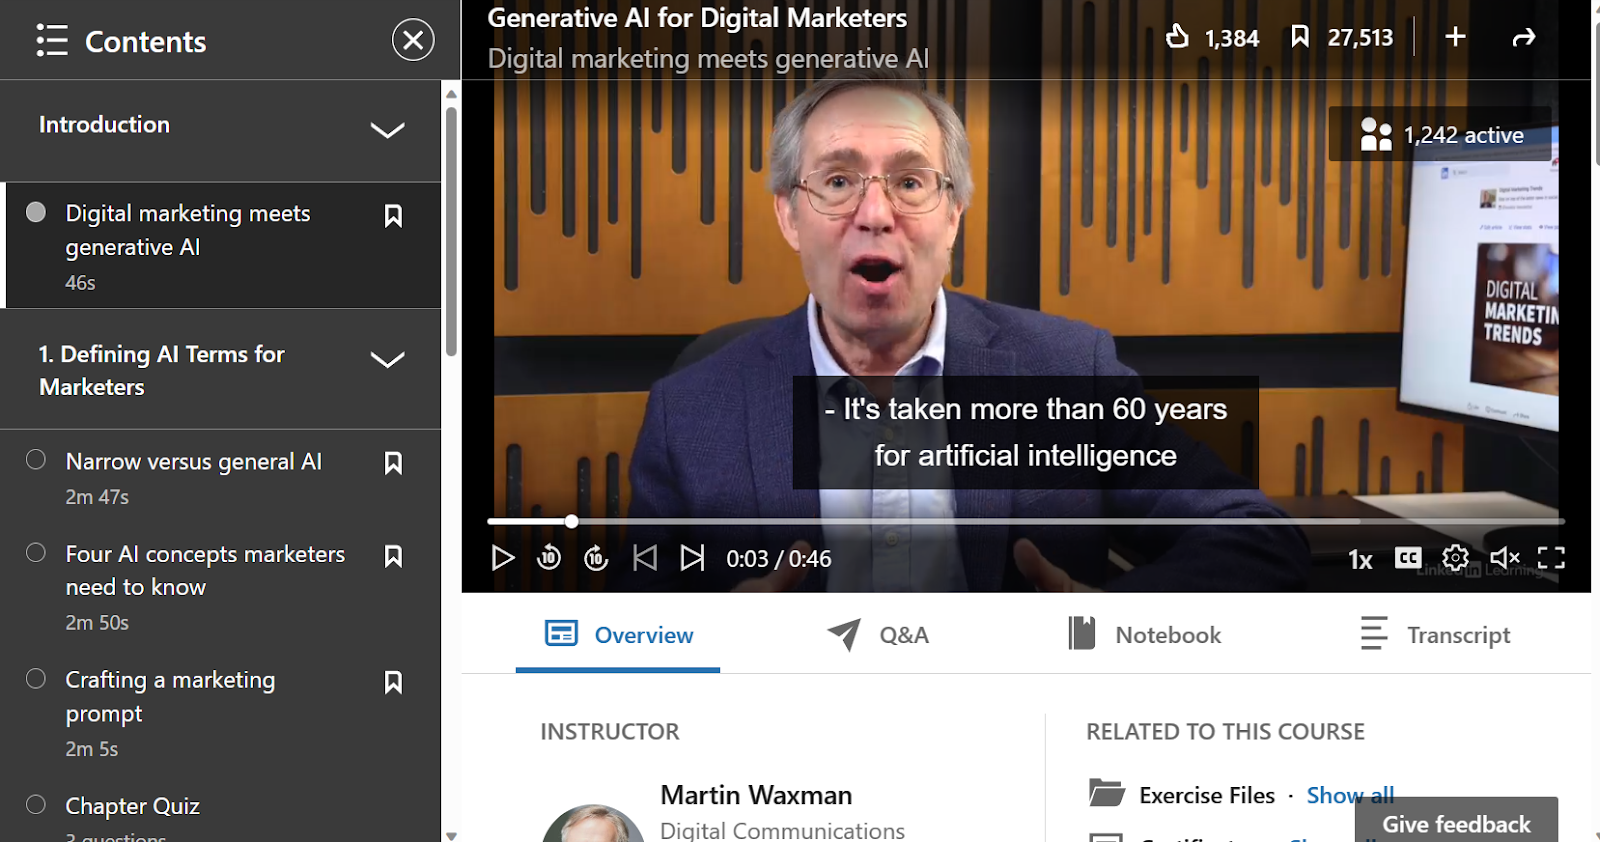Close the Contents sidebar
Image resolution: width=1600 pixels, height=842 pixels.
[413, 40]
